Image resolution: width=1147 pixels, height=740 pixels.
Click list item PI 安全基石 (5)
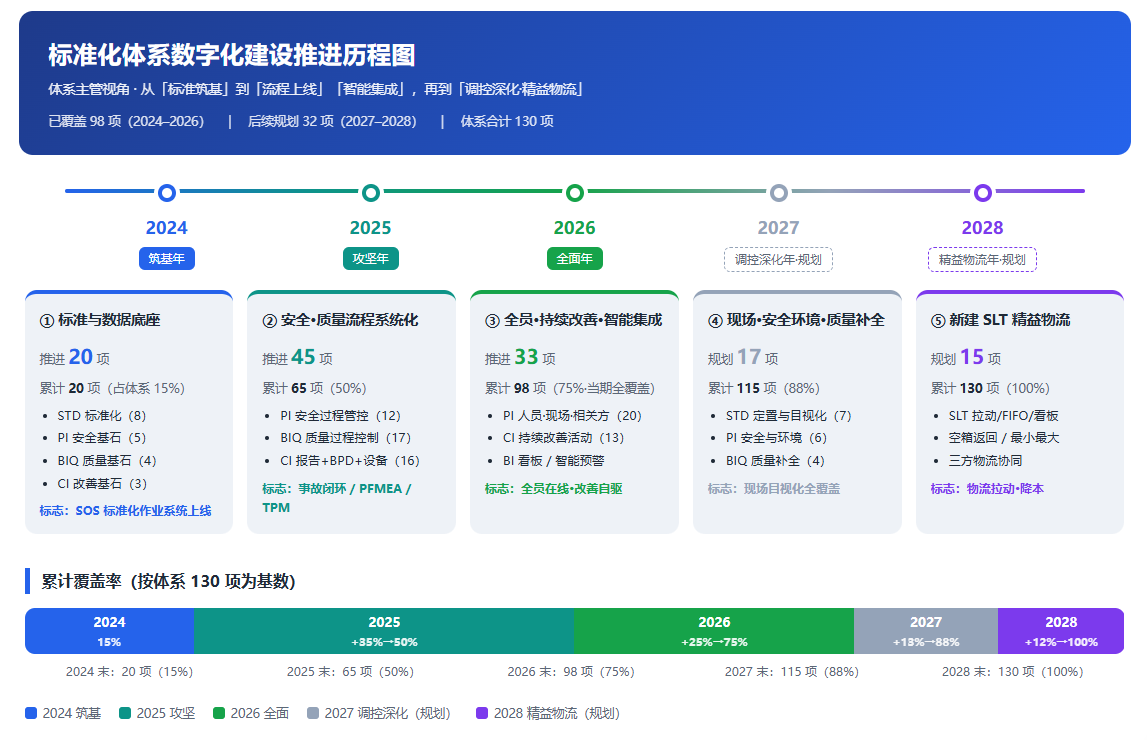coord(102,437)
